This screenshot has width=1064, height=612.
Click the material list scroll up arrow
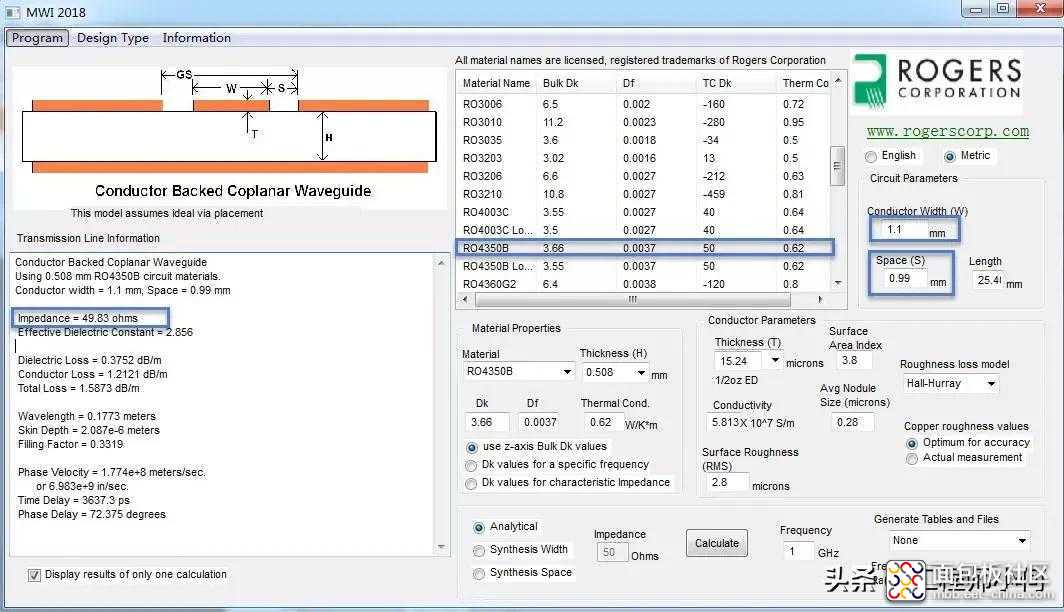tap(837, 80)
